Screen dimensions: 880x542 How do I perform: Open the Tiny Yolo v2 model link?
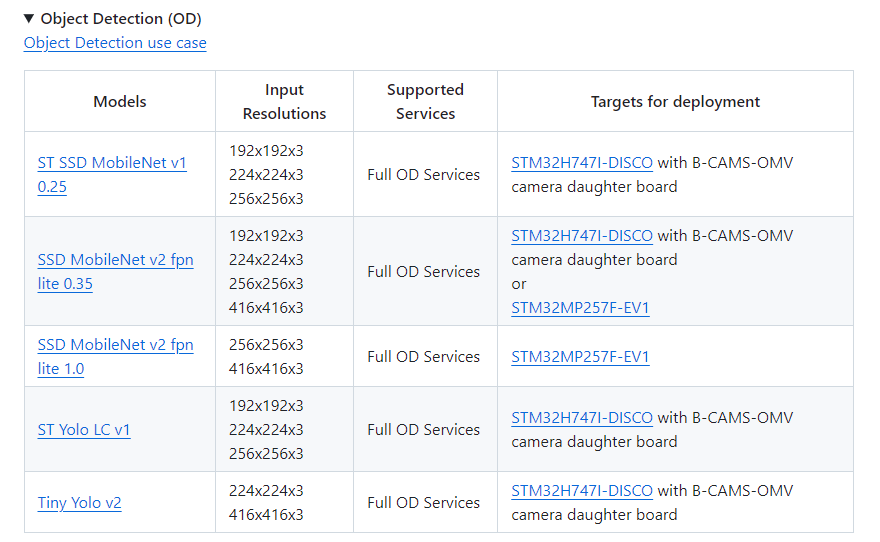80,503
